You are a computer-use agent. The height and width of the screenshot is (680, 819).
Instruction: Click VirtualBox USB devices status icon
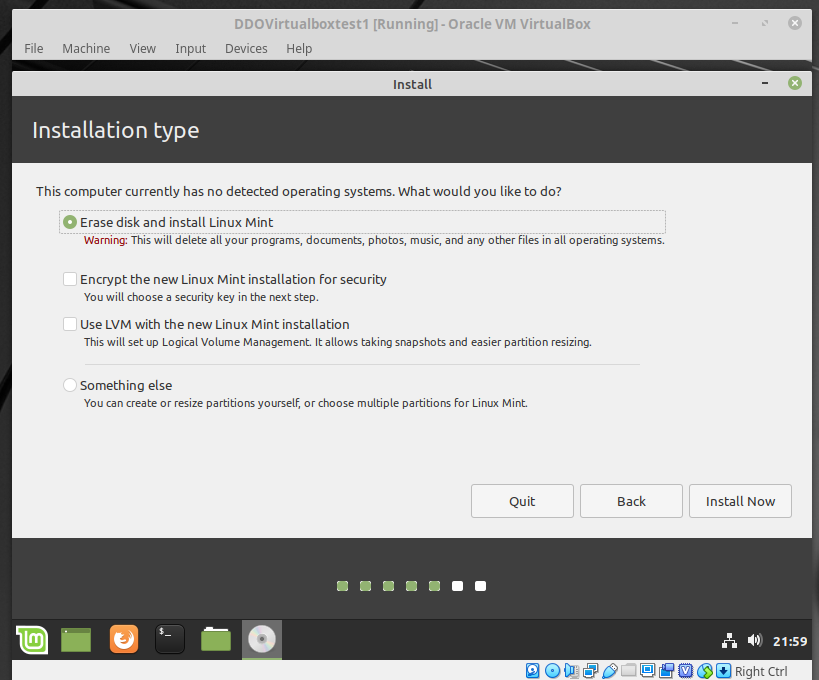click(610, 671)
